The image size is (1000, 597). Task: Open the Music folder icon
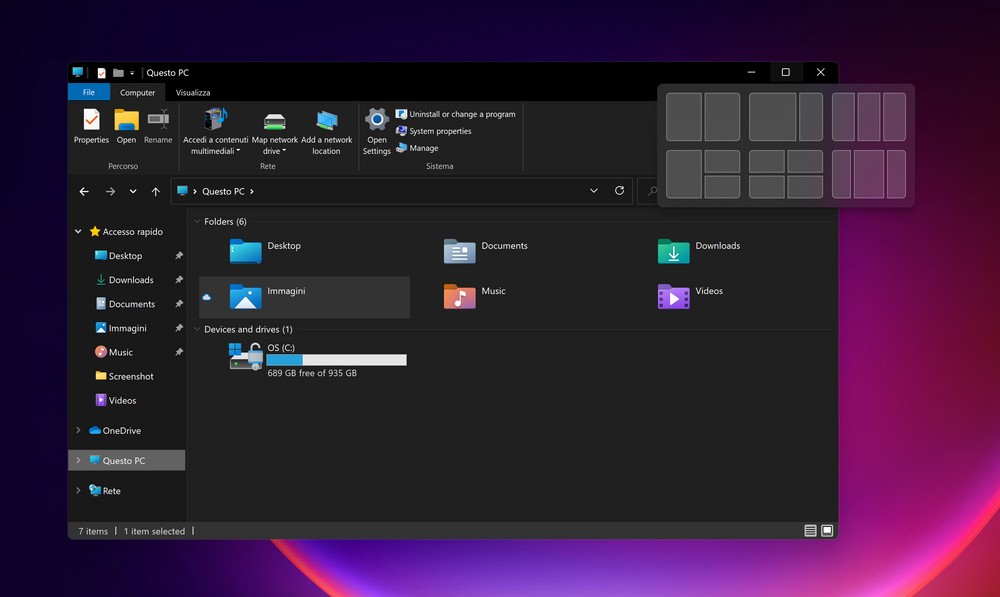coord(460,296)
